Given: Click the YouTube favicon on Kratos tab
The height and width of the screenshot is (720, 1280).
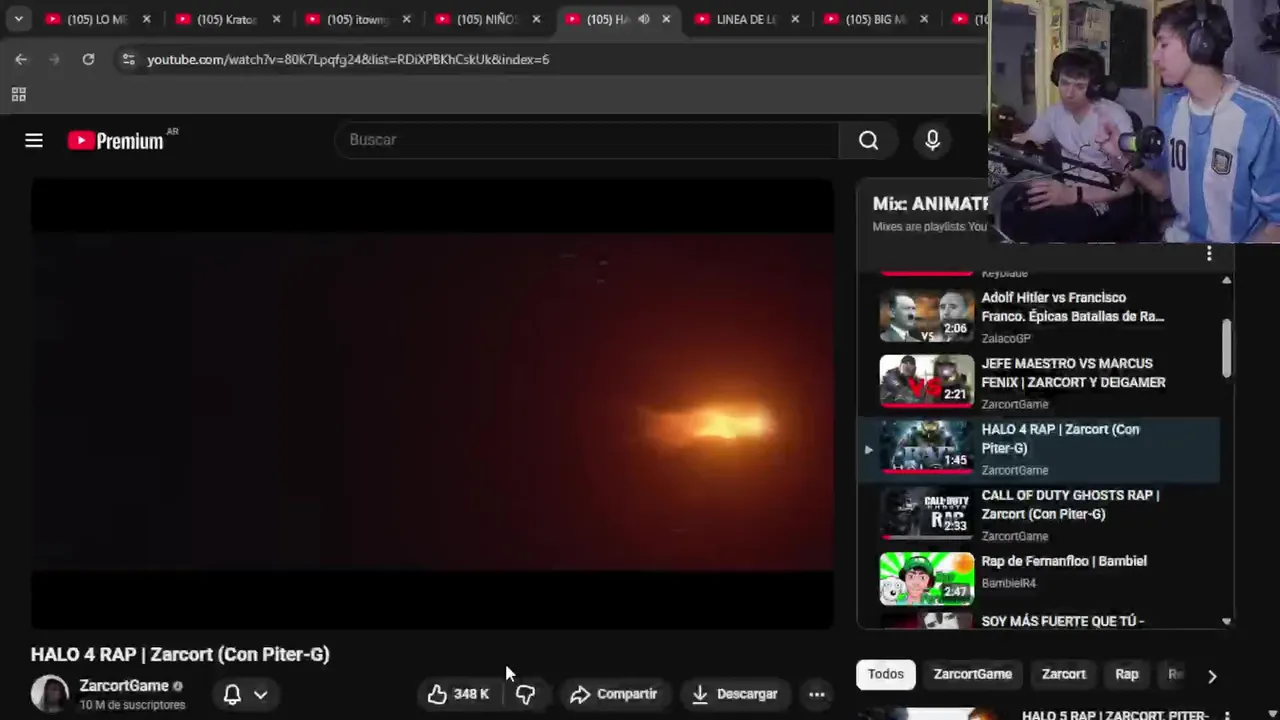Looking at the screenshot, I should click(x=183, y=19).
